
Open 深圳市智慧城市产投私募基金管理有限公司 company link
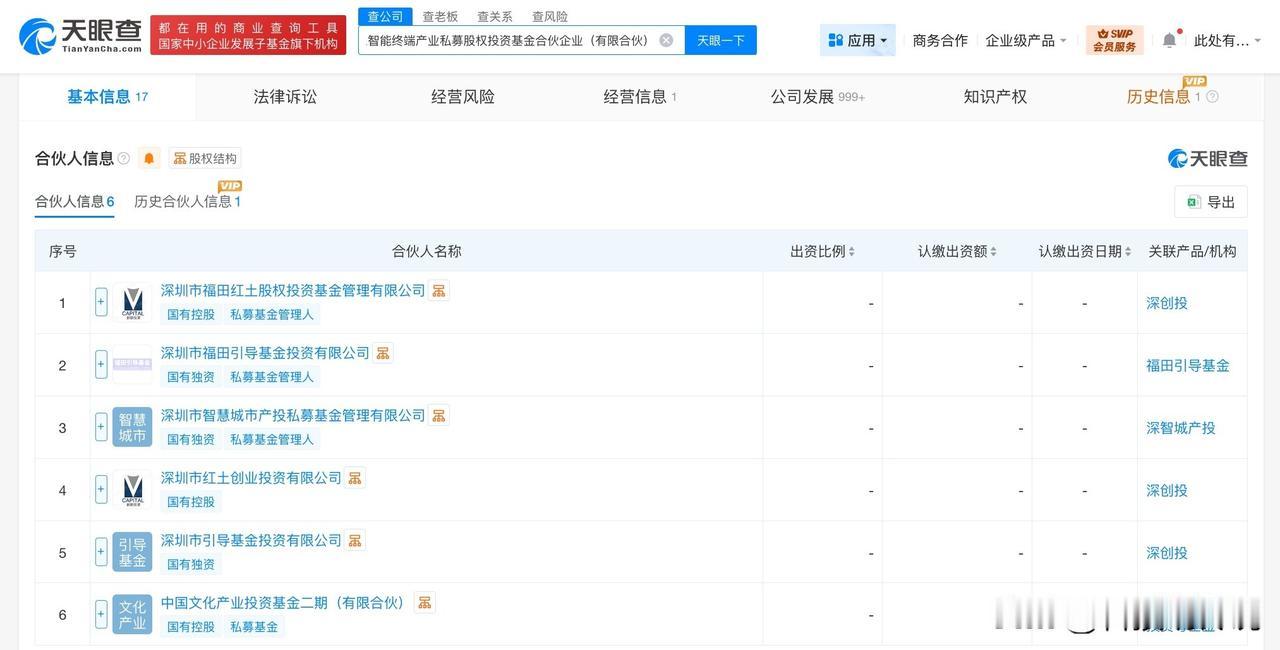[293, 415]
